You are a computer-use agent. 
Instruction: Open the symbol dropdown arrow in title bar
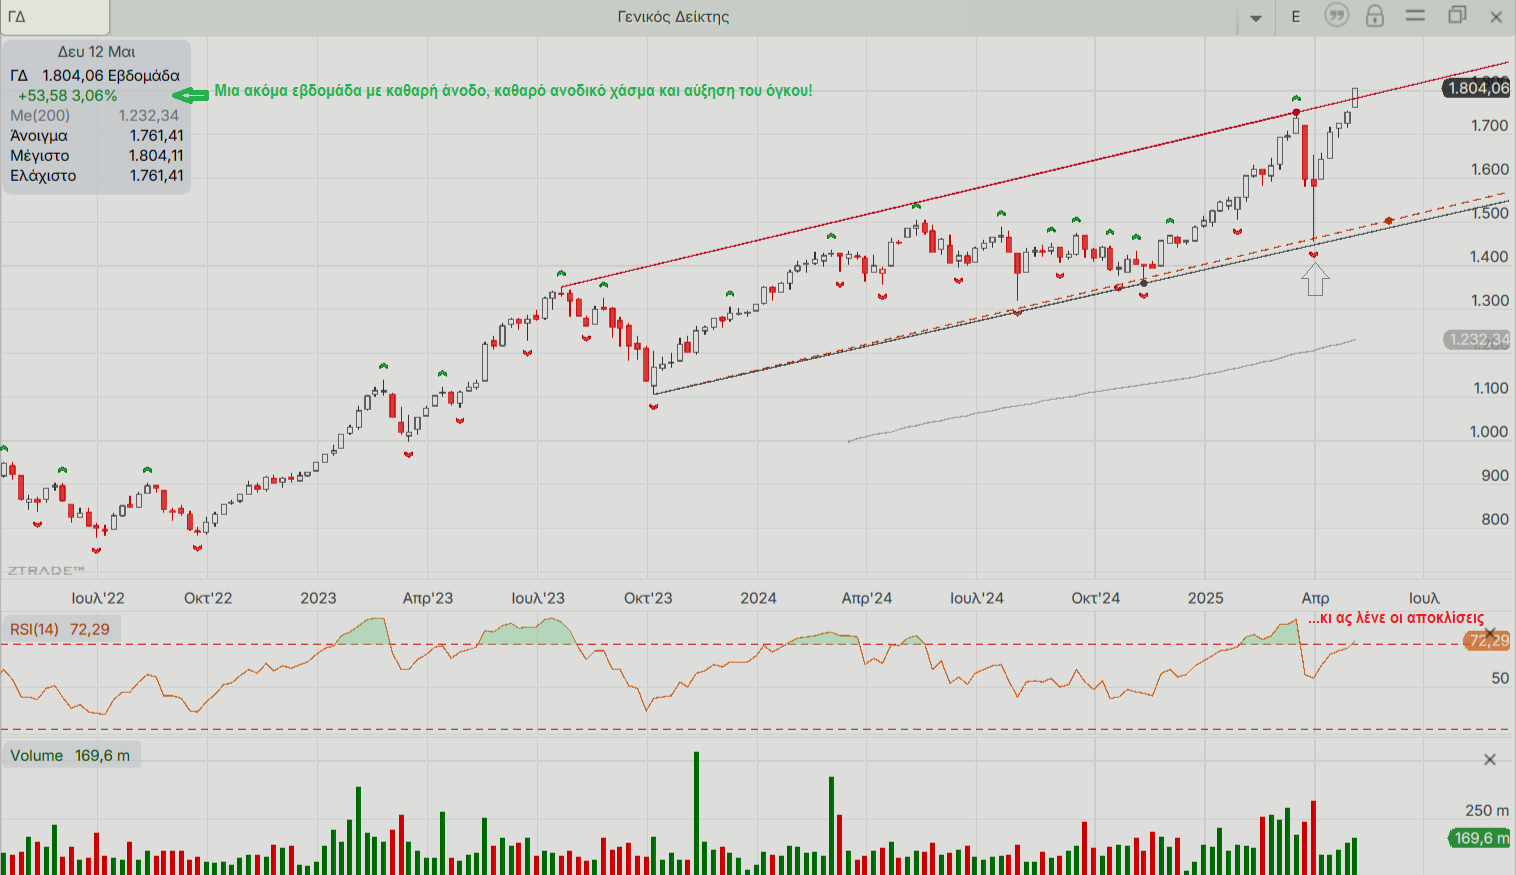click(1256, 18)
